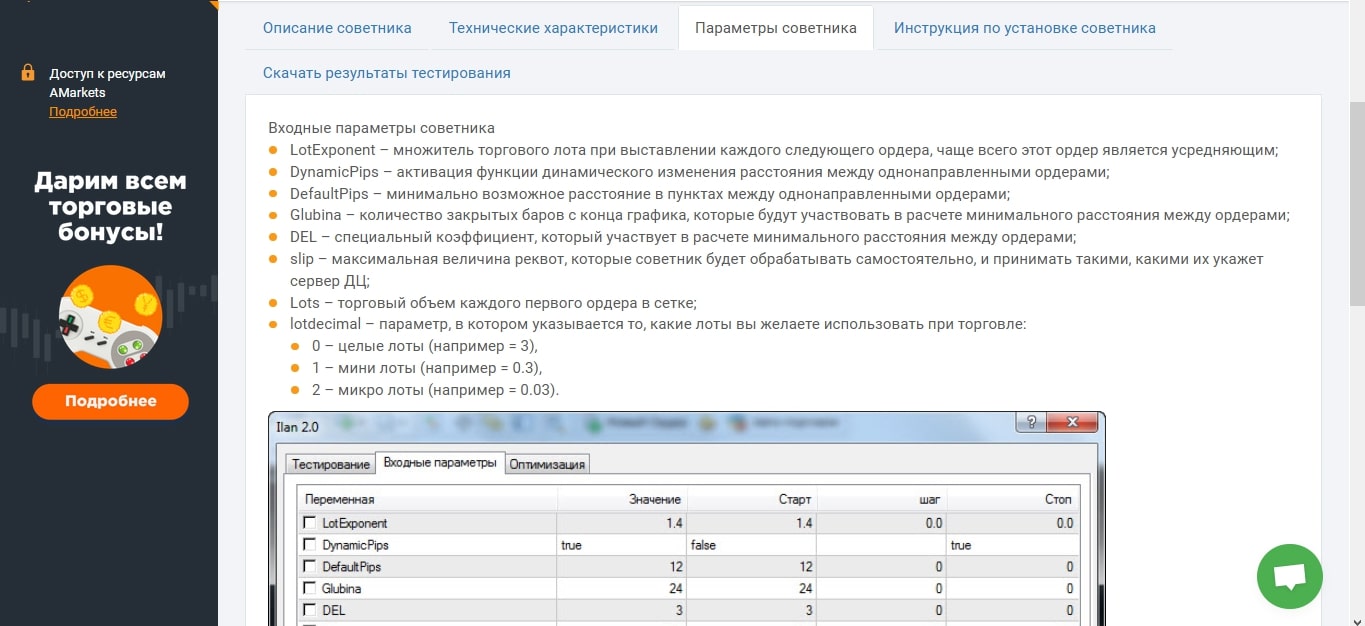This screenshot has width=1365, height=626.
Task: Close the Ilan 2.0 dialog window
Action: pyautogui.click(x=1075, y=423)
